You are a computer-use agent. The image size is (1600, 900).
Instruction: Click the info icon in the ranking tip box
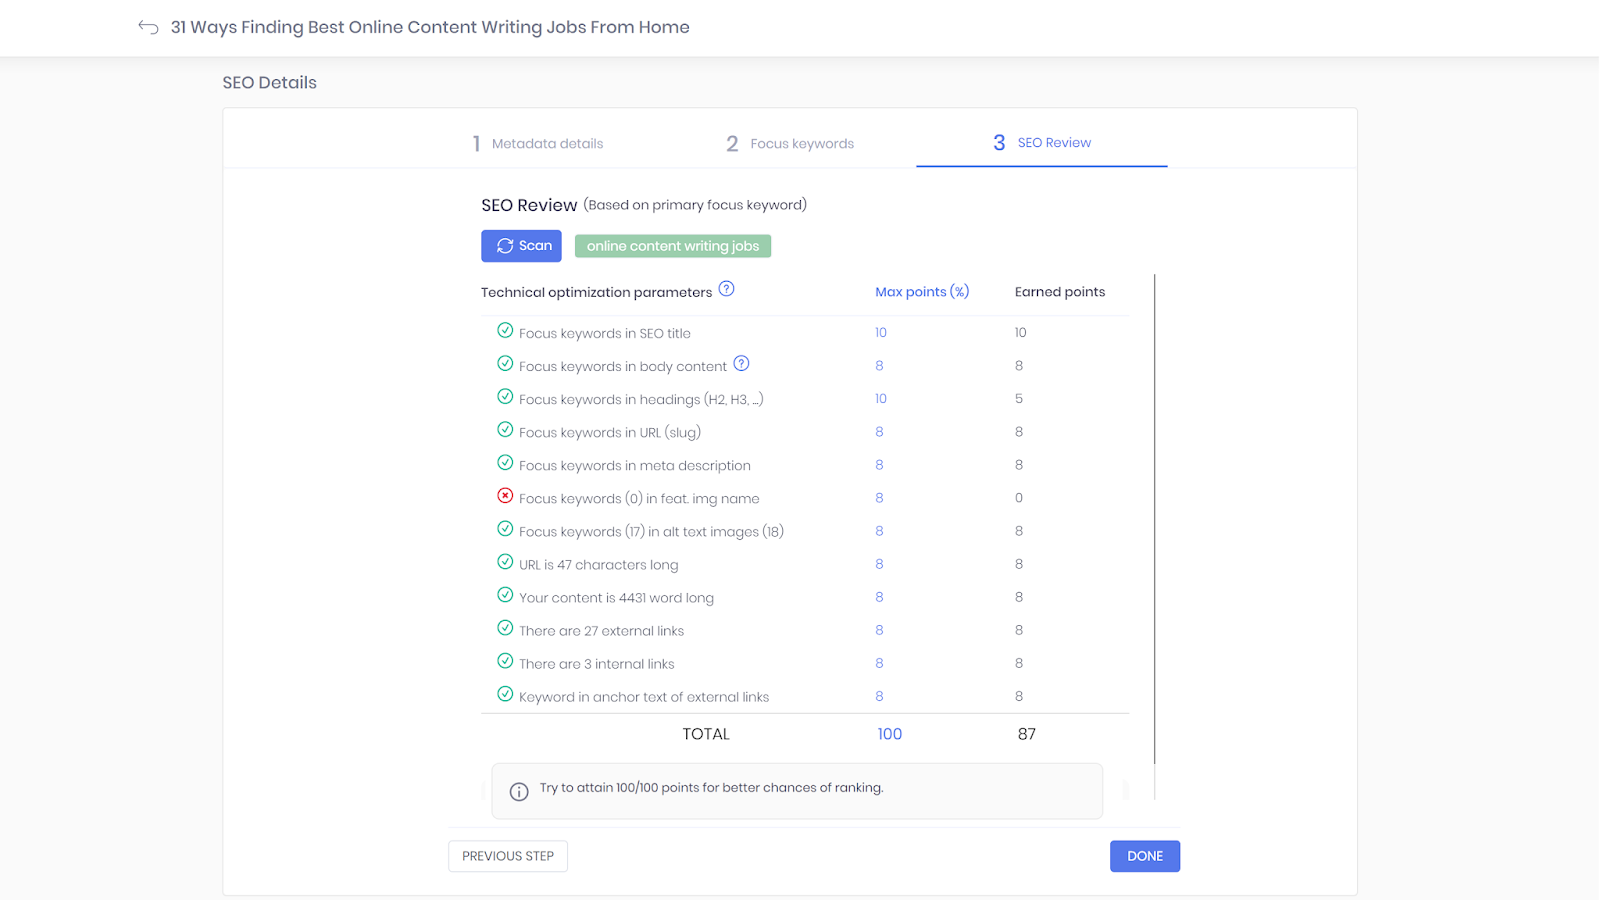click(x=519, y=792)
